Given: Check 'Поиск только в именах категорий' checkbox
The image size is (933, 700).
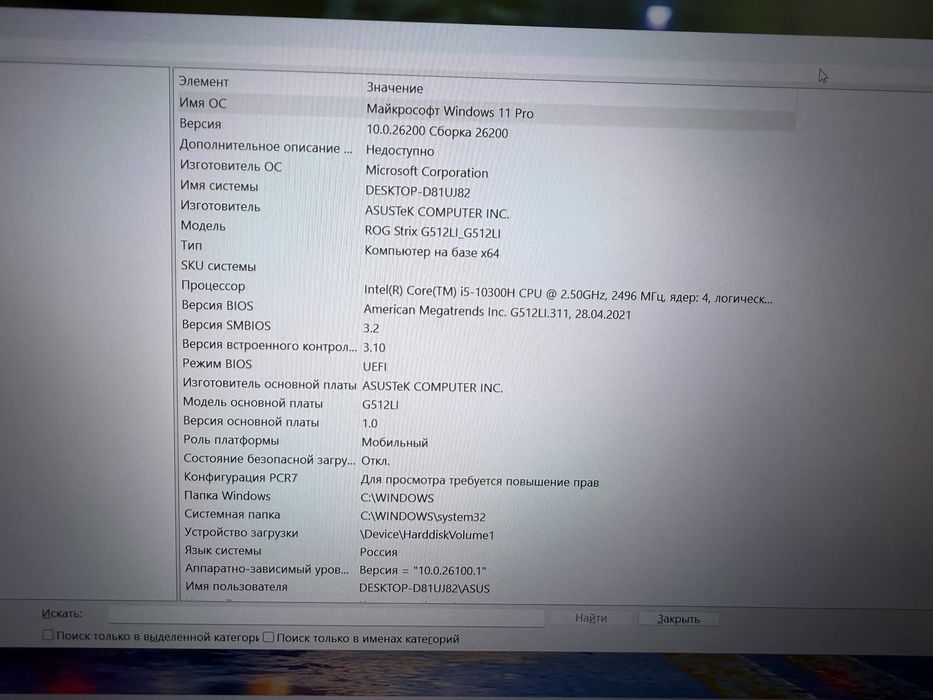Looking at the screenshot, I should pyautogui.click(x=268, y=637).
